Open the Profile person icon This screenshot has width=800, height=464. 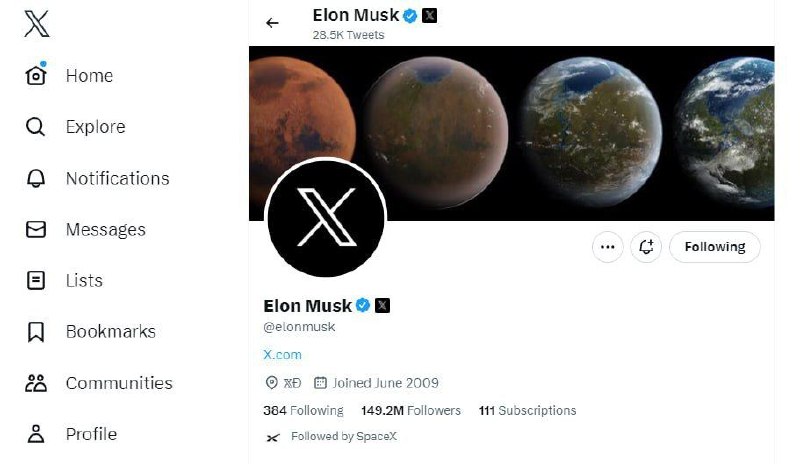pyautogui.click(x=36, y=434)
